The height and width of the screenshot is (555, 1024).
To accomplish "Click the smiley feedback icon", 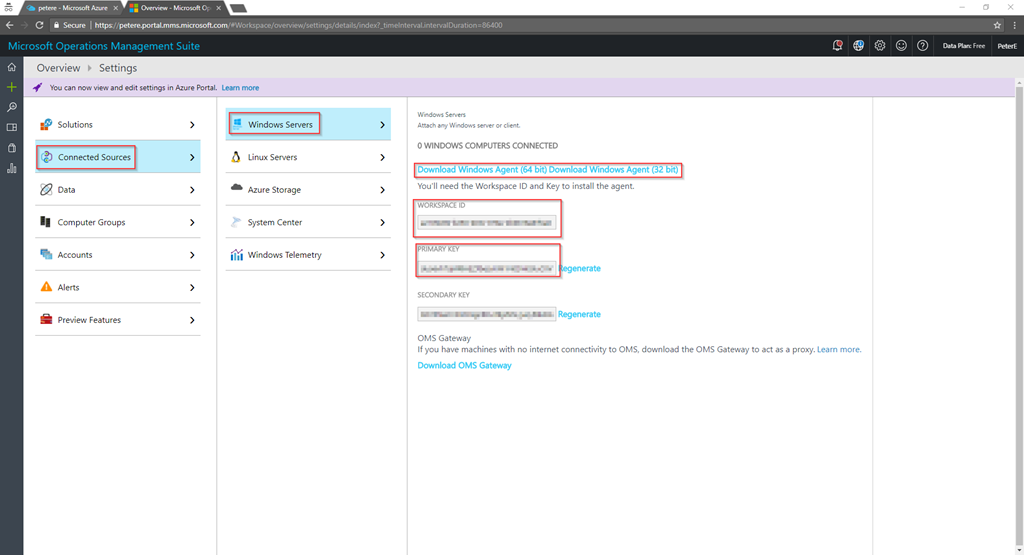I will click(x=901, y=46).
